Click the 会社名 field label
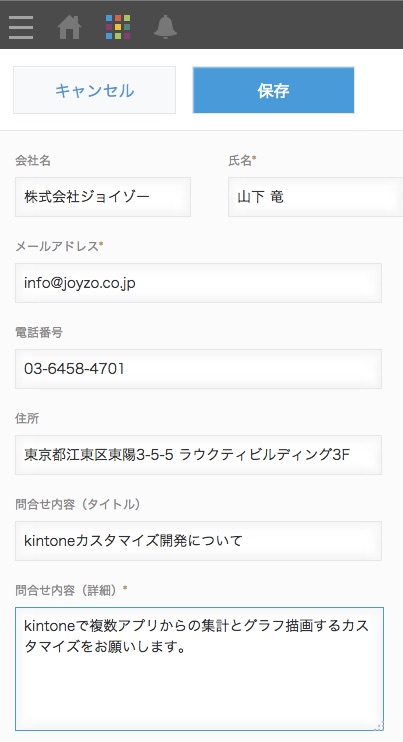The image size is (403, 742). pos(33,161)
